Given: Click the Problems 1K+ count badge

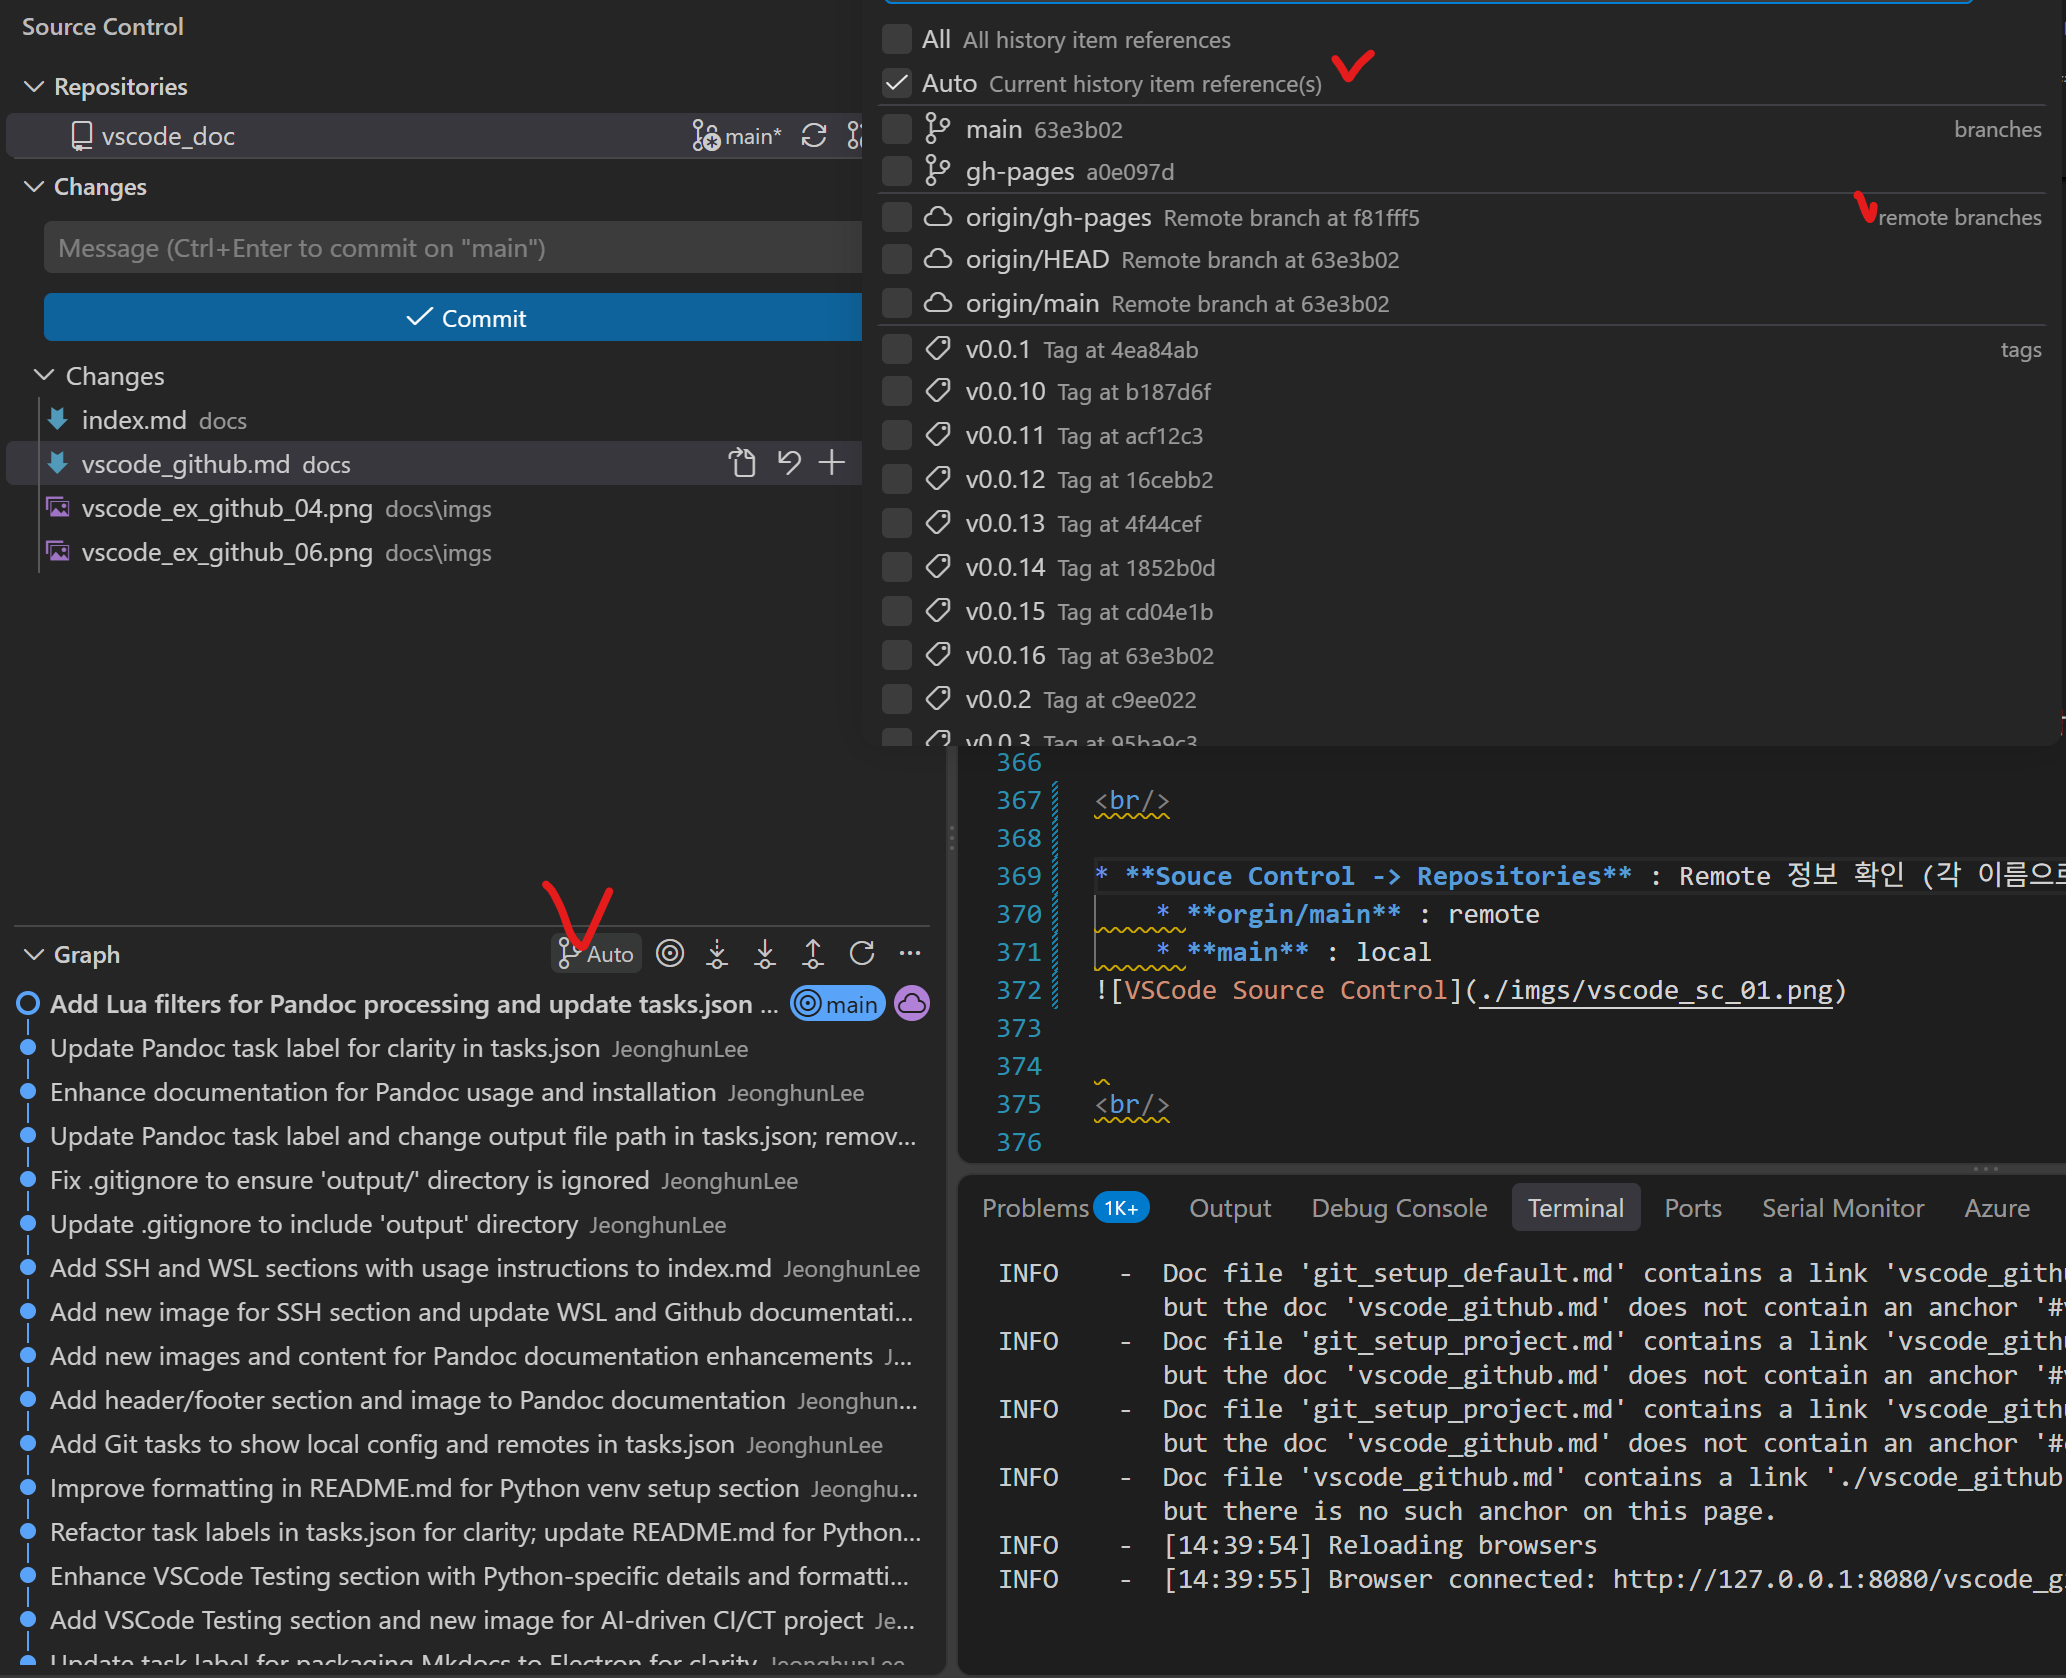Looking at the screenshot, I should coord(1121,1208).
